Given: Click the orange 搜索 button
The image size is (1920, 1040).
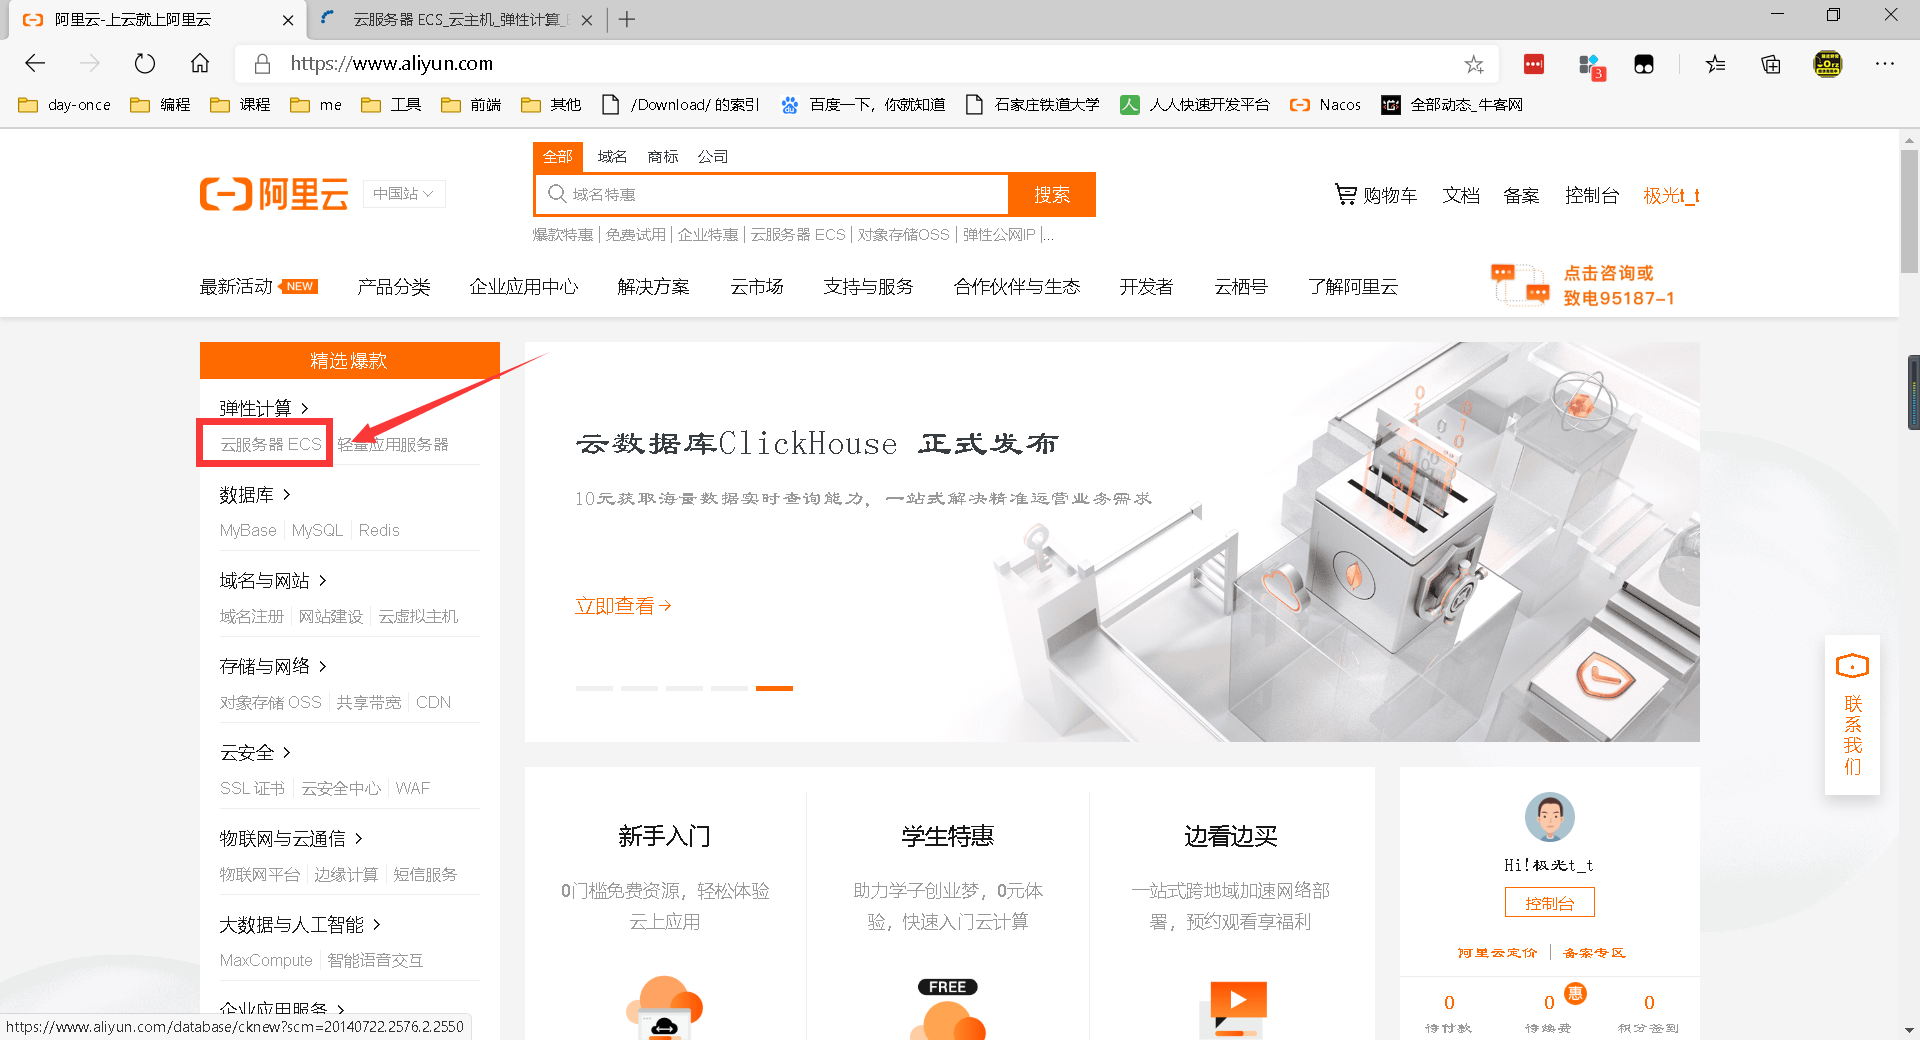Looking at the screenshot, I should 1052,194.
